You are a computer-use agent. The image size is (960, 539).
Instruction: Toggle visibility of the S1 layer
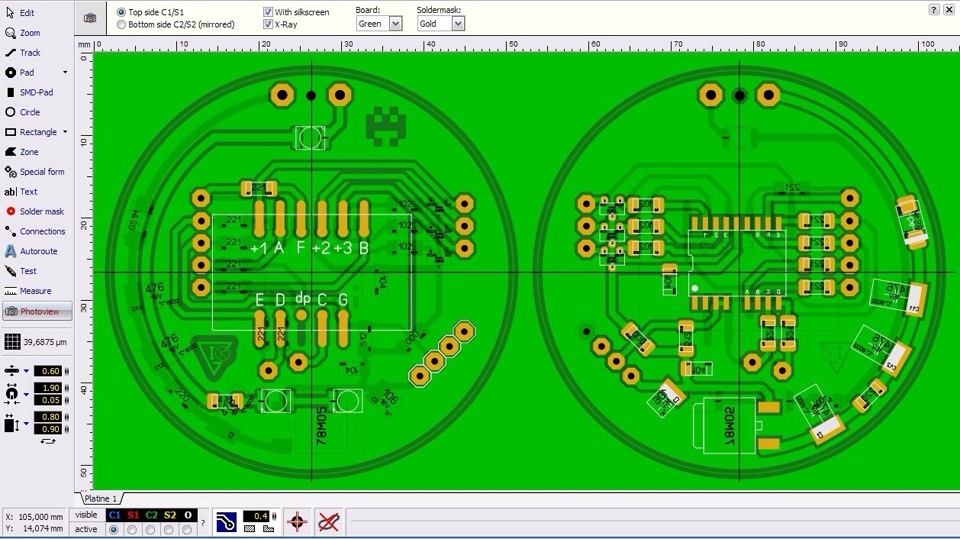click(x=133, y=515)
